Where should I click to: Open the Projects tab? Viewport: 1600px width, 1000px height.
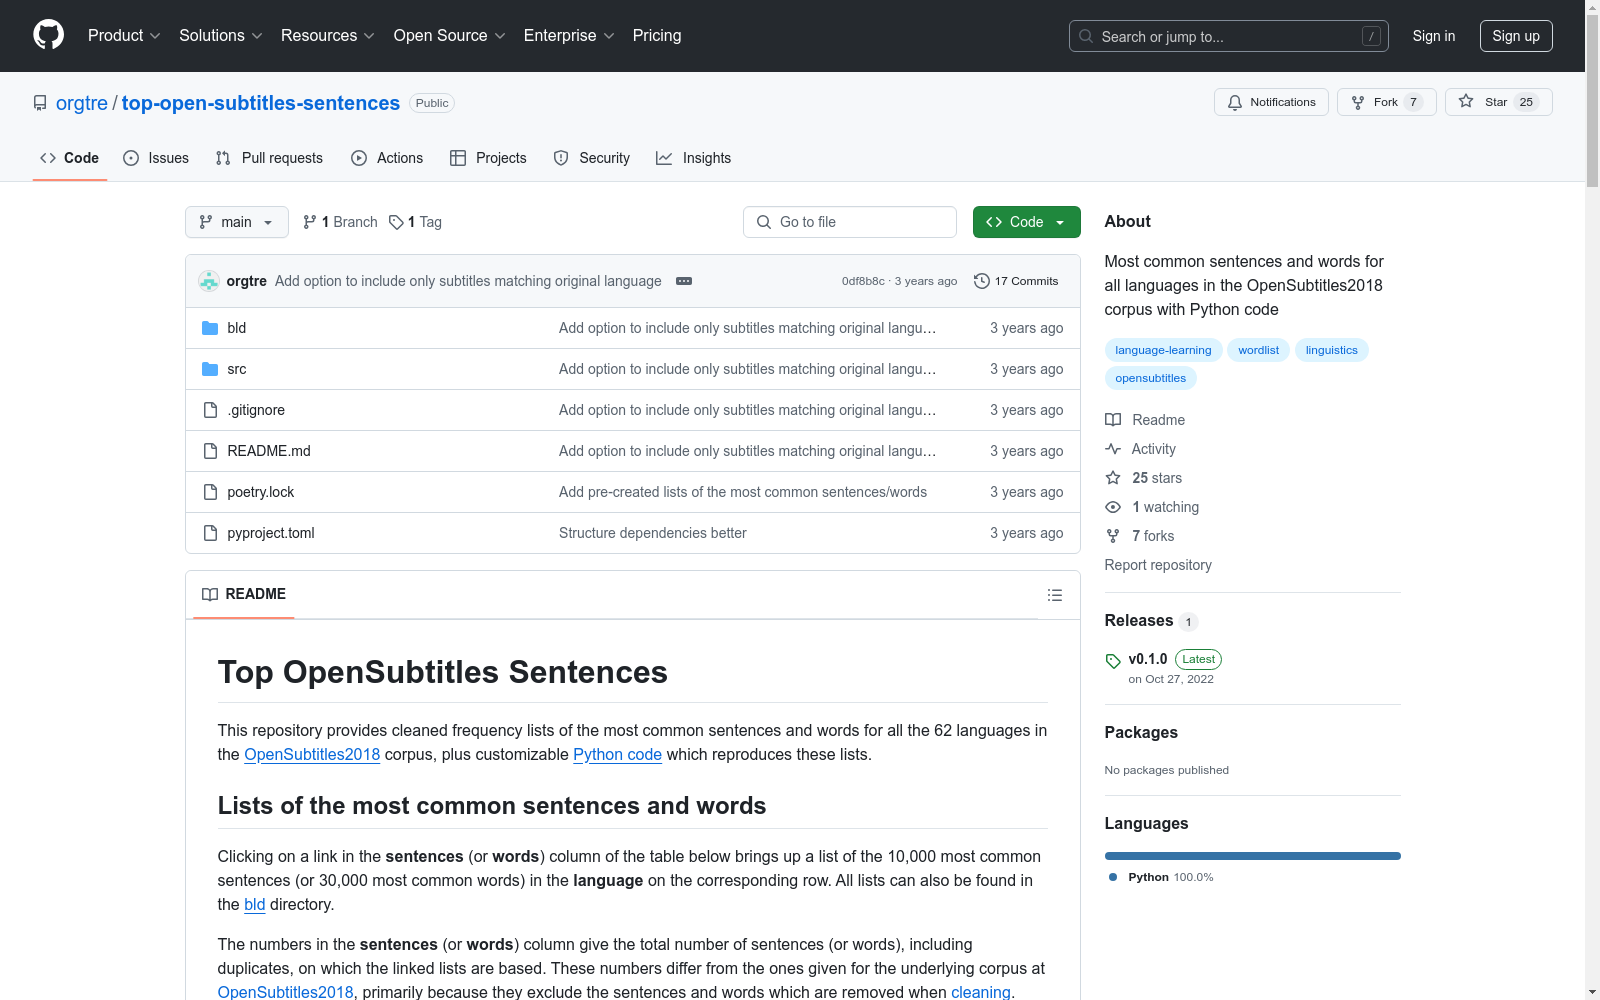[488, 158]
